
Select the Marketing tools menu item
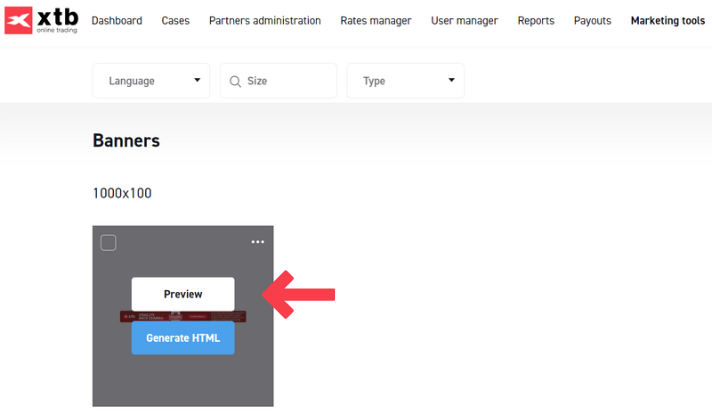pyautogui.click(x=667, y=20)
